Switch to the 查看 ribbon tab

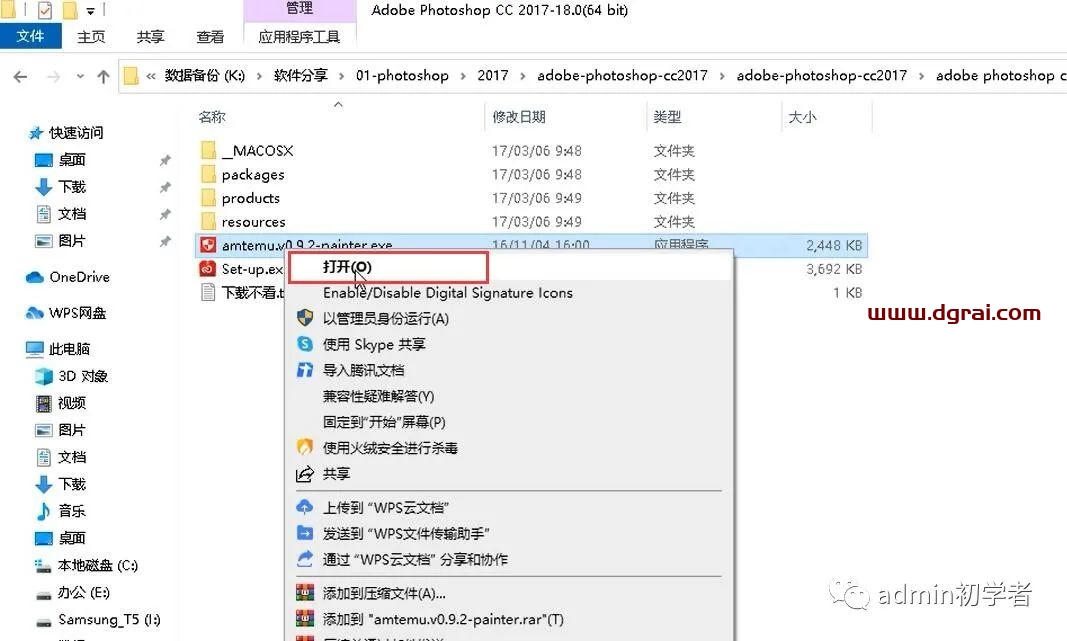click(x=210, y=37)
